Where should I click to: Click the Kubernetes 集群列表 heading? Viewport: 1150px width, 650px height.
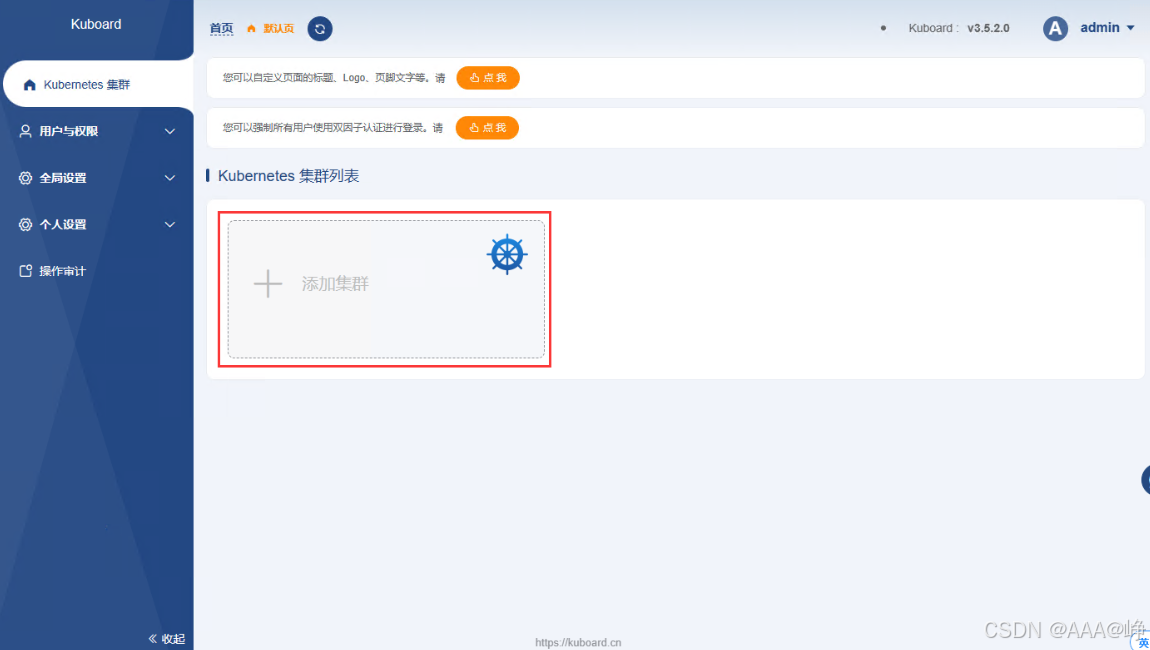288,176
